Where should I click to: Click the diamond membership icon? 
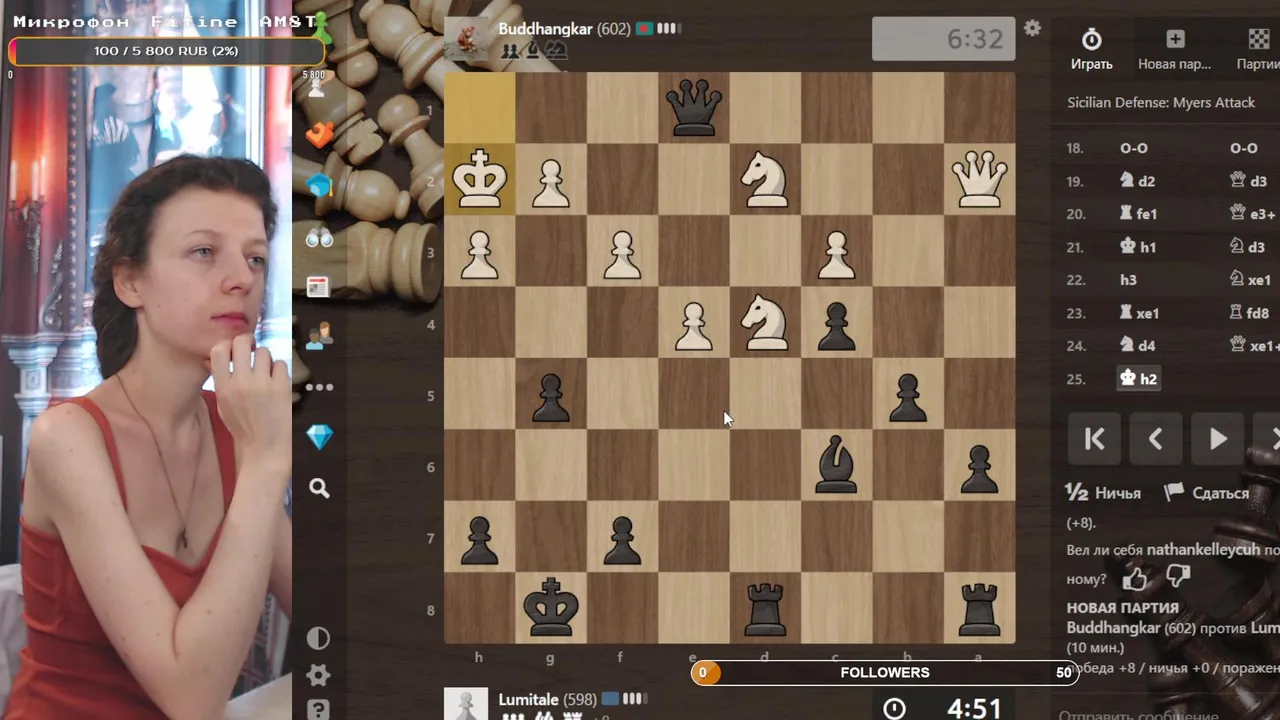coord(319,437)
